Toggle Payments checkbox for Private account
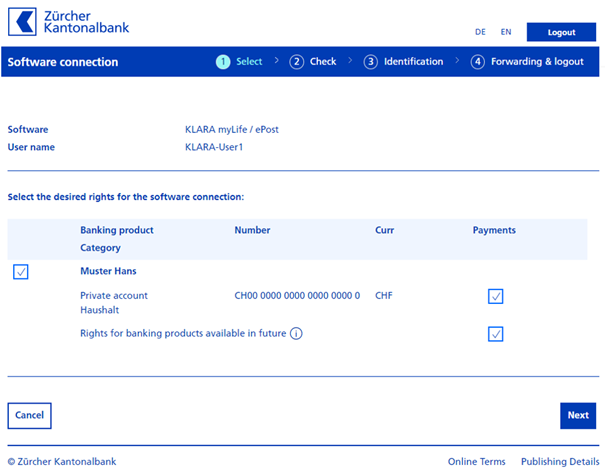 click(495, 296)
